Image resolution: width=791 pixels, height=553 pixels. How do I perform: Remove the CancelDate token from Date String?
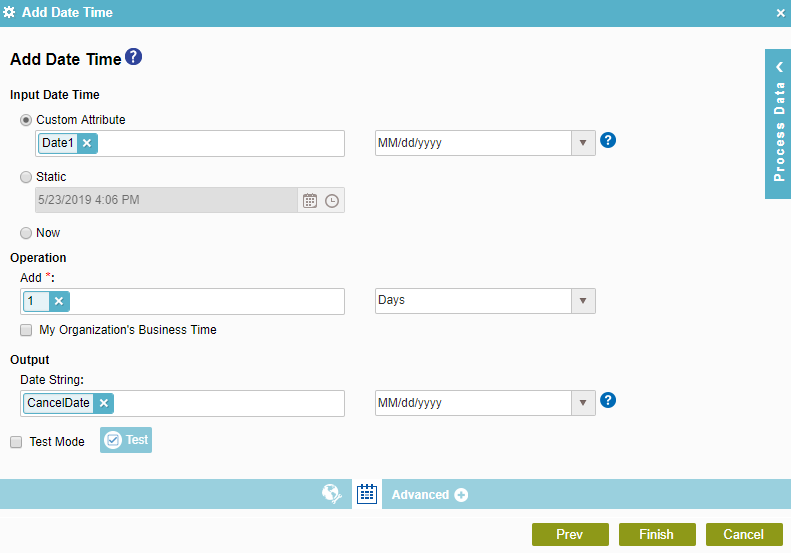[104, 403]
